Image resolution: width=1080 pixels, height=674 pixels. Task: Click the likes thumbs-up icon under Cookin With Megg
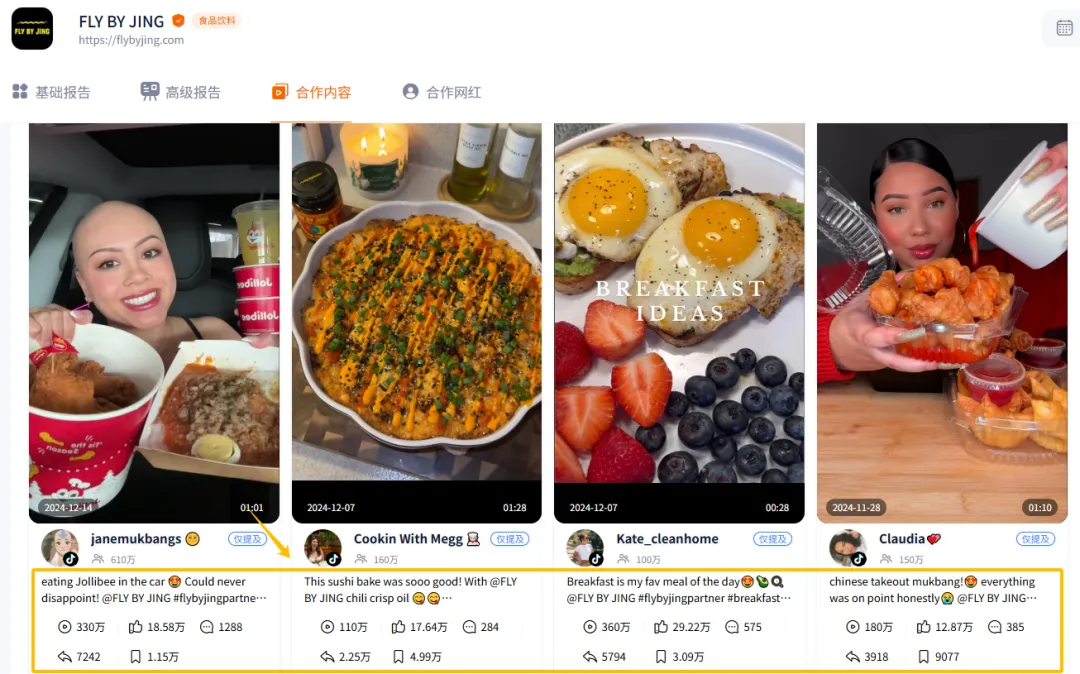tap(398, 627)
